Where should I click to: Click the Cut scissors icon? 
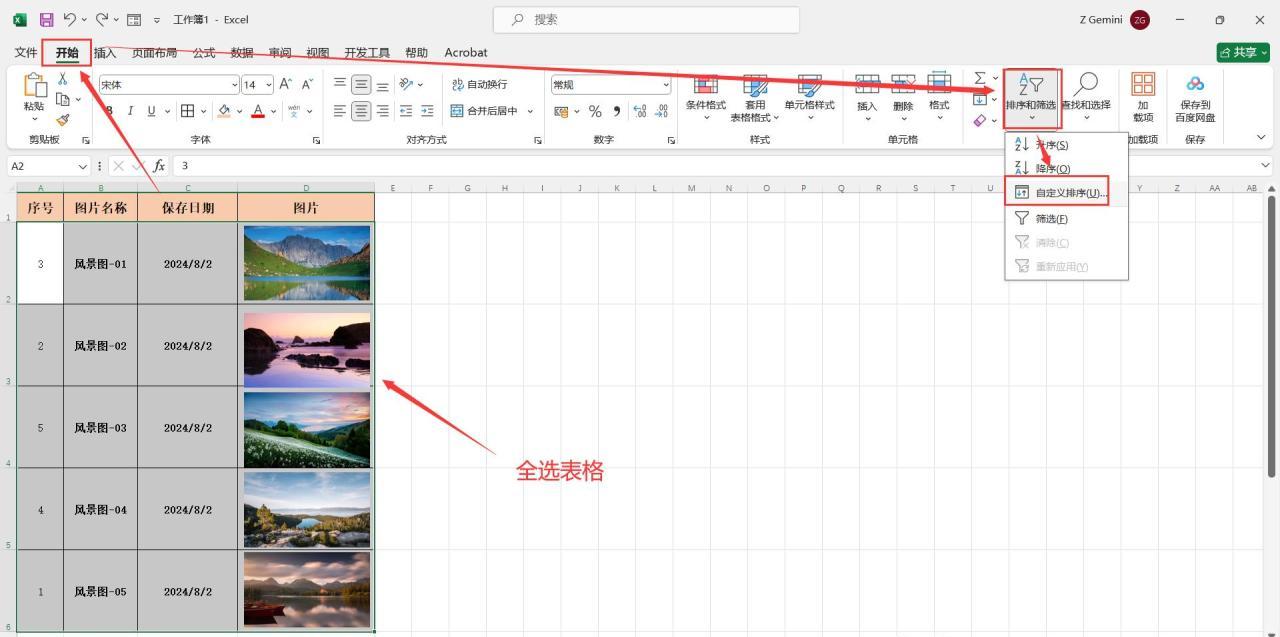[62, 79]
